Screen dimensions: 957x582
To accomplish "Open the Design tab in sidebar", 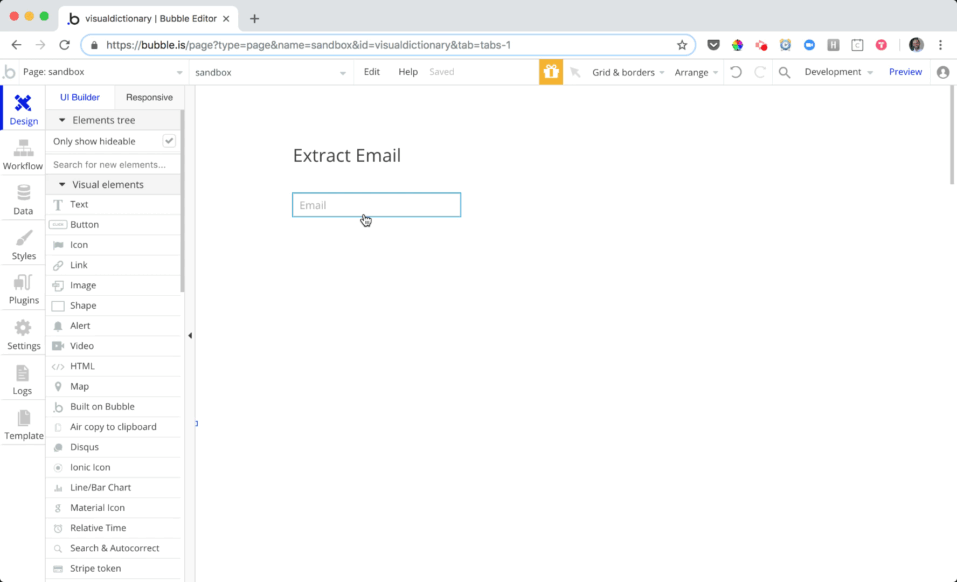I will [23, 109].
